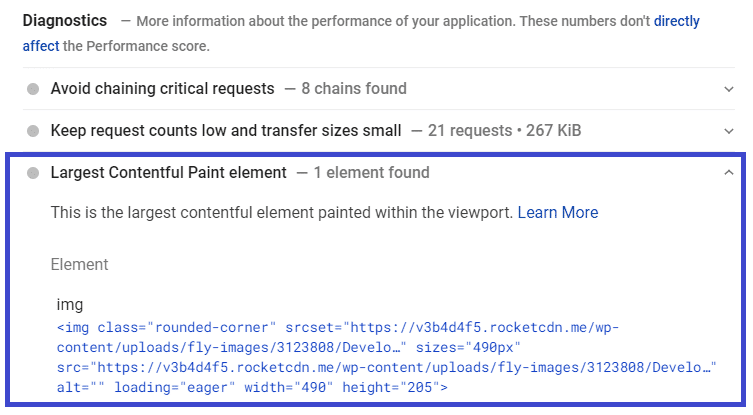
Task: Open the Learn More link
Action: [558, 212]
